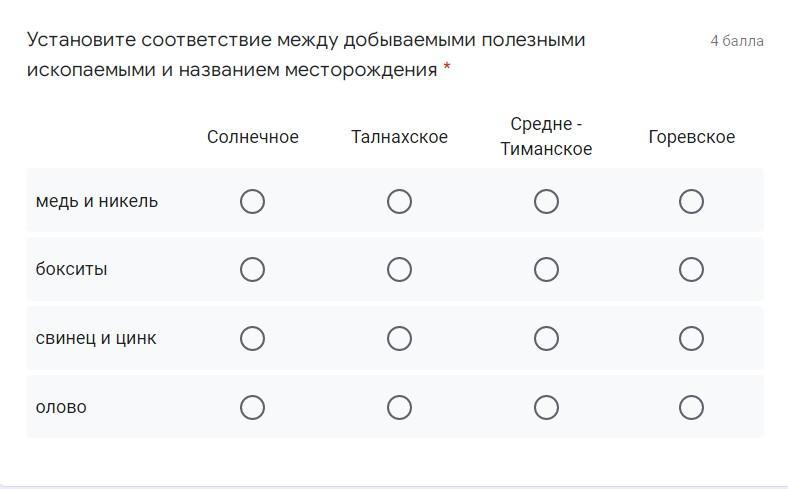Pick Талнахское in the олово row
788x489 pixels.
[x=399, y=407]
